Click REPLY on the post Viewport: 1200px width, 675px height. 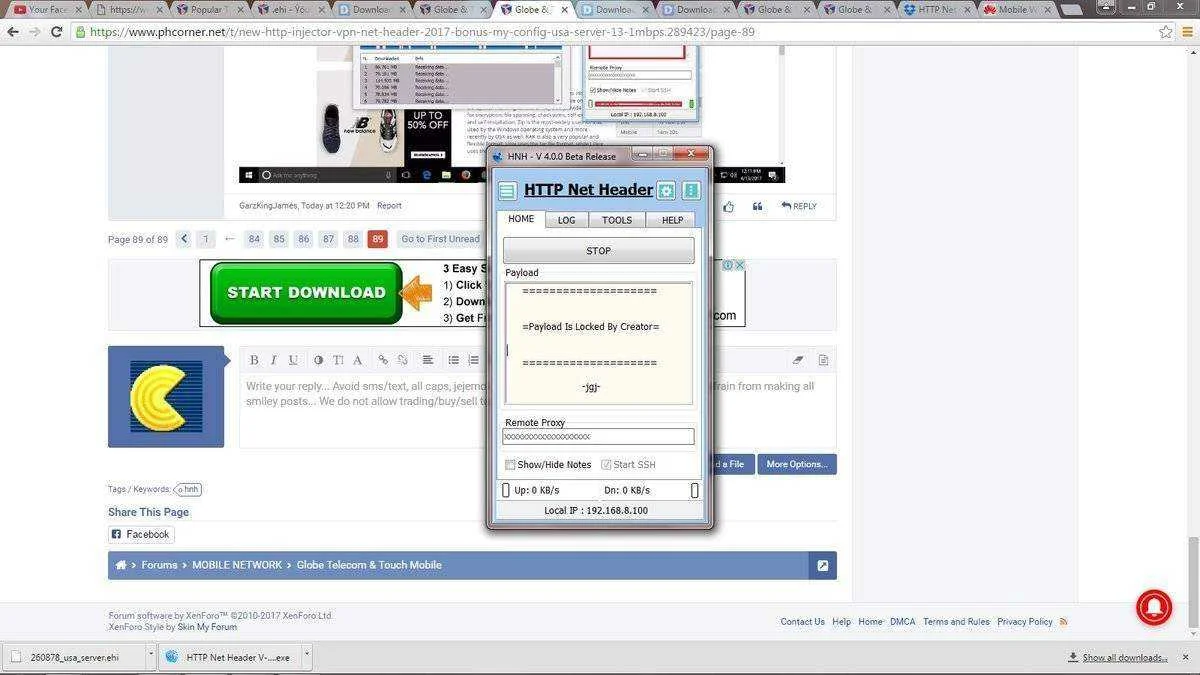(x=799, y=206)
